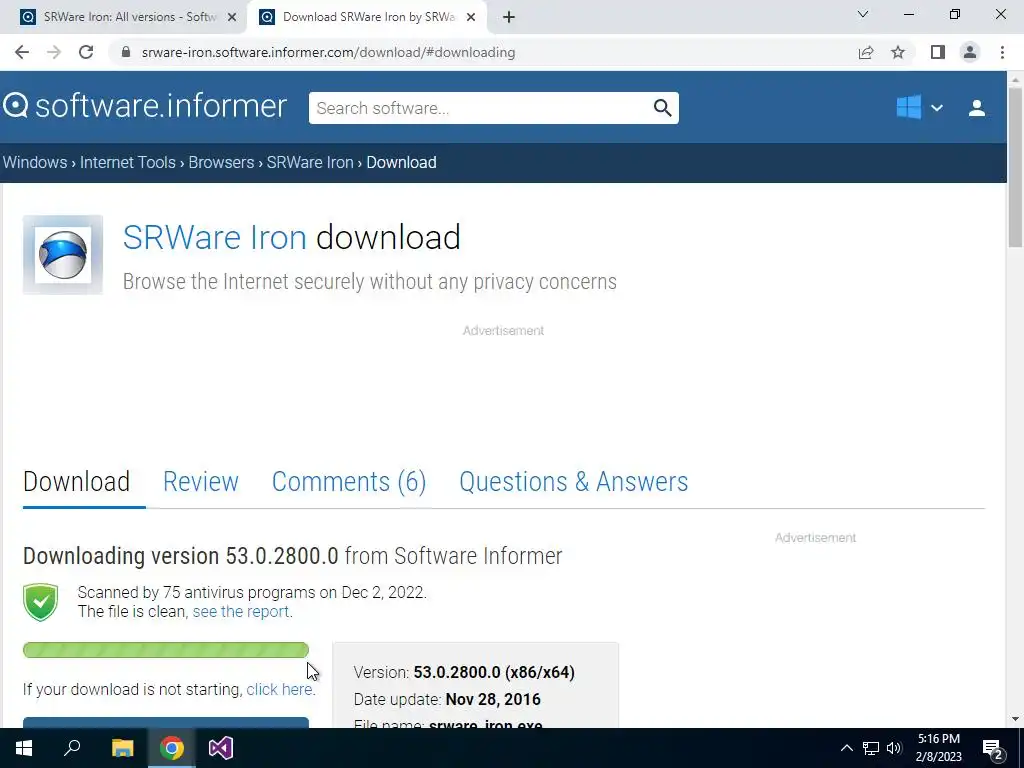Click the Windows platform logo icon
Image resolution: width=1024 pixels, height=768 pixels.
908,107
